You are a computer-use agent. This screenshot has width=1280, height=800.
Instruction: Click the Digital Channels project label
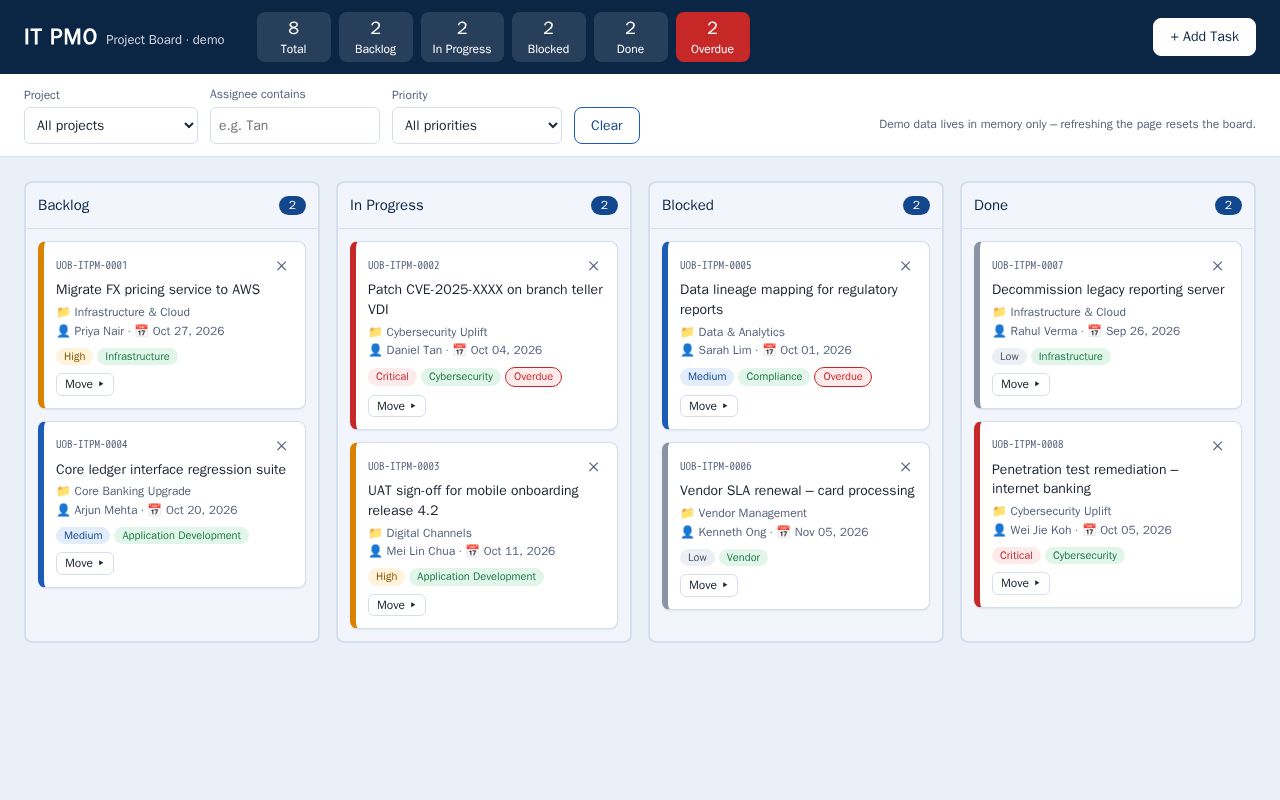pyautogui.click(x=420, y=533)
